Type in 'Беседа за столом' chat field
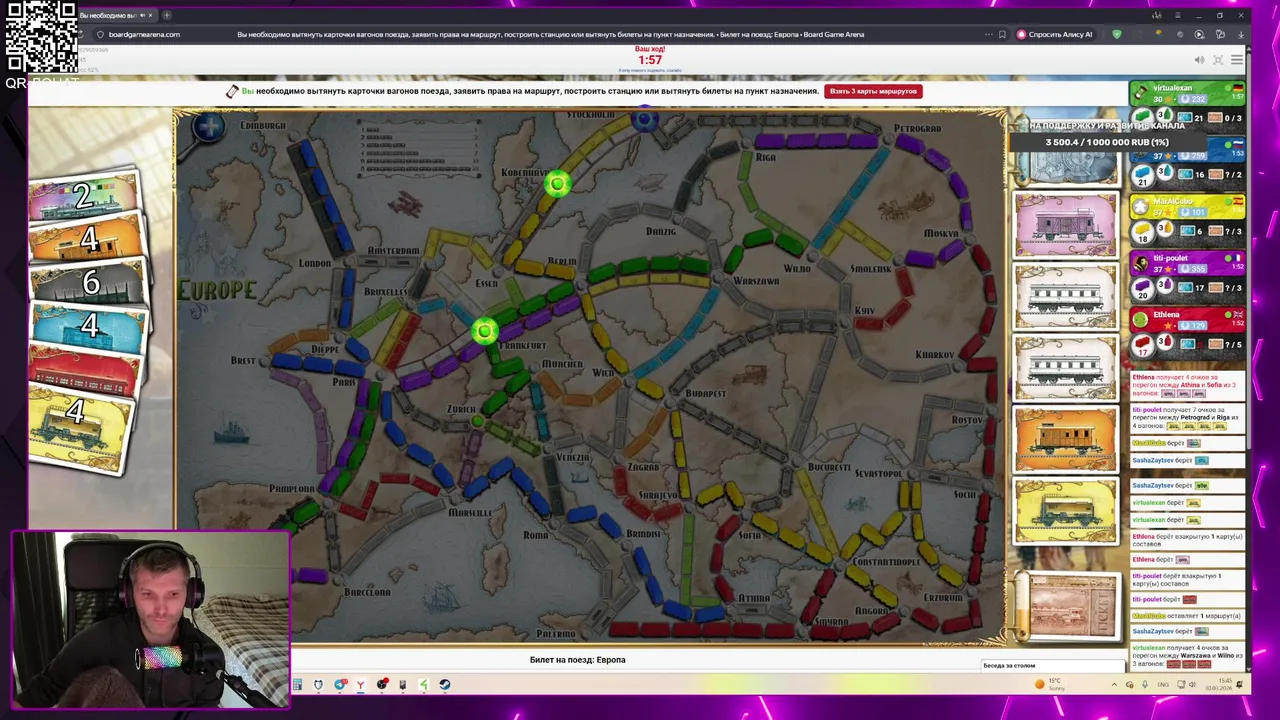 [x=1052, y=666]
